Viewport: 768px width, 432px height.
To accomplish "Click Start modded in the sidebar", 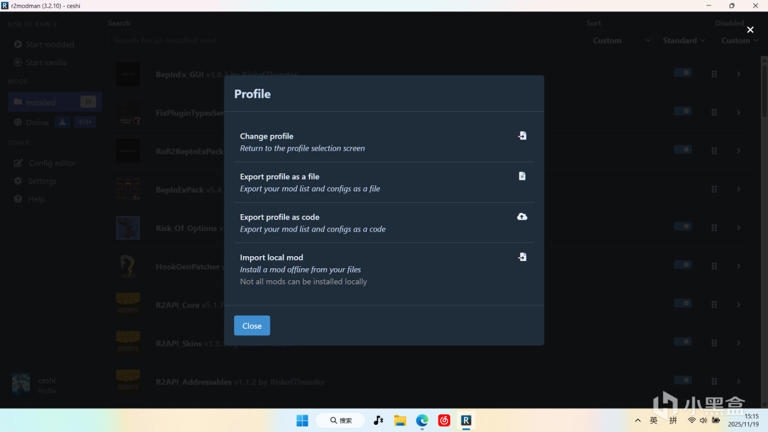I will click(45, 44).
